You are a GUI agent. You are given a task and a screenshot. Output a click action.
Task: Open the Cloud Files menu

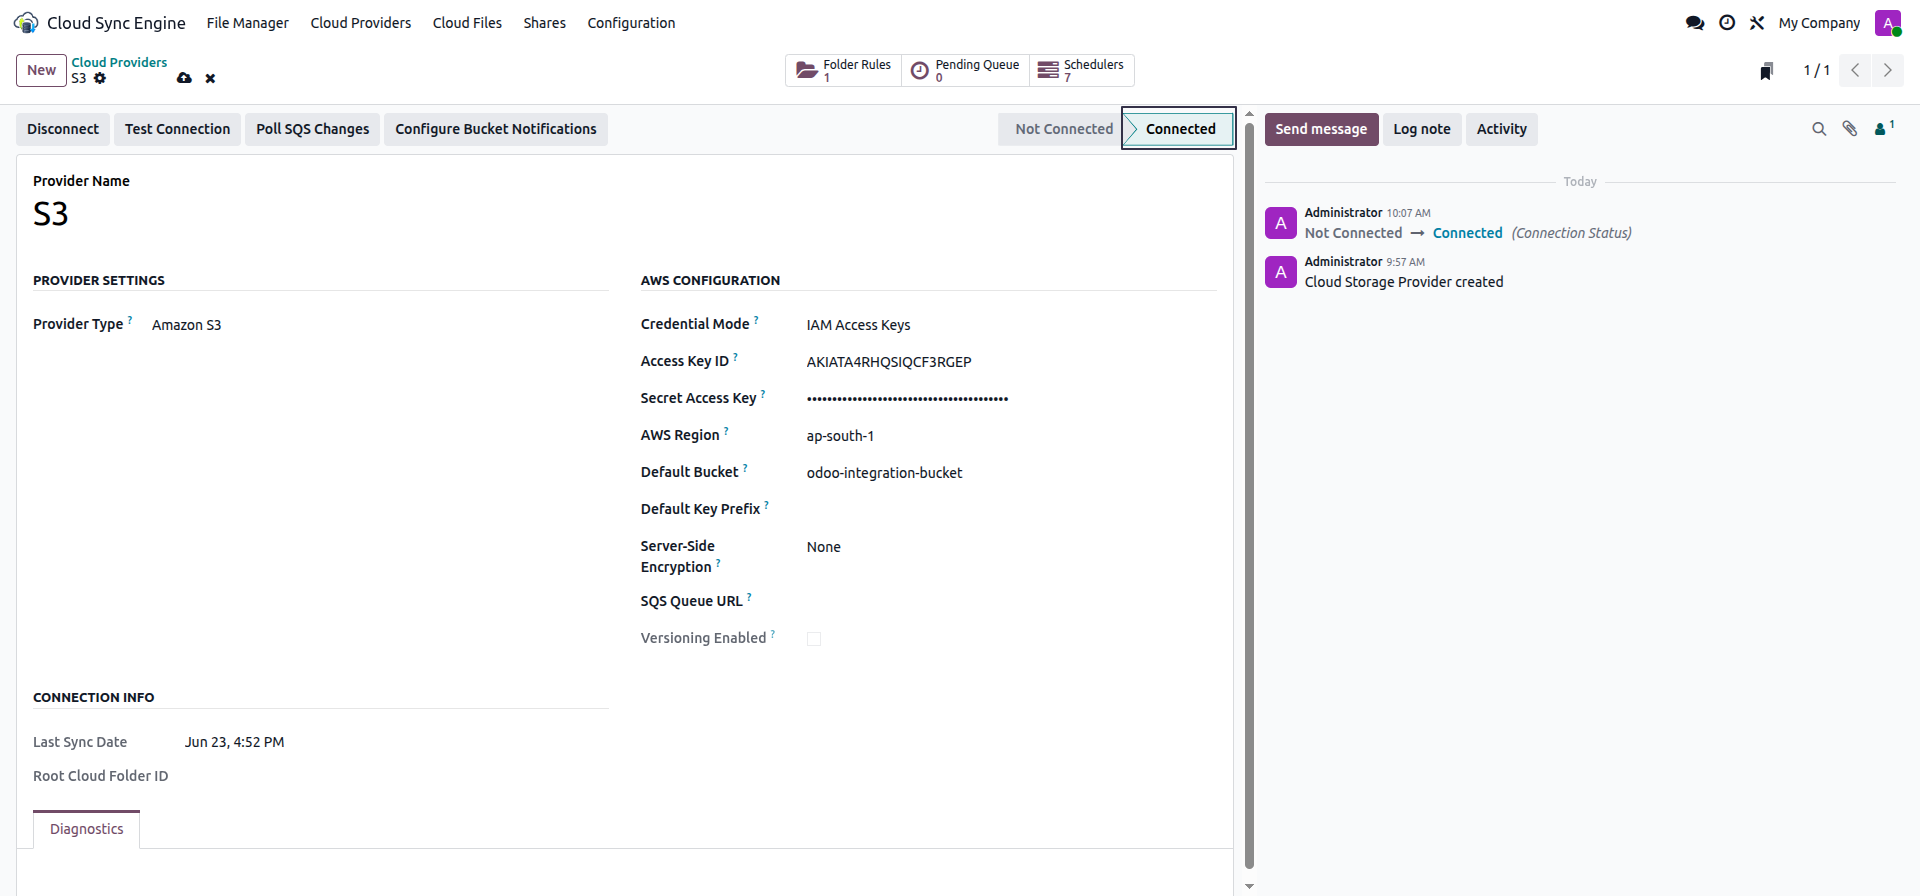coord(467,23)
